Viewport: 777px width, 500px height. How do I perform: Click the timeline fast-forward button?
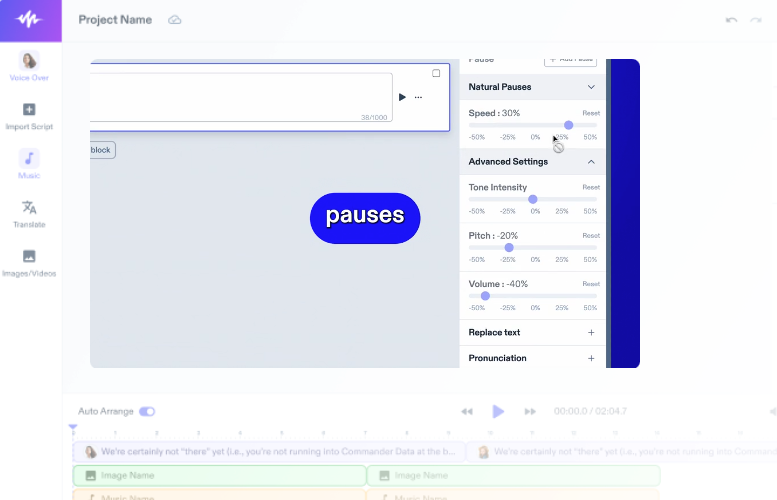click(x=530, y=412)
